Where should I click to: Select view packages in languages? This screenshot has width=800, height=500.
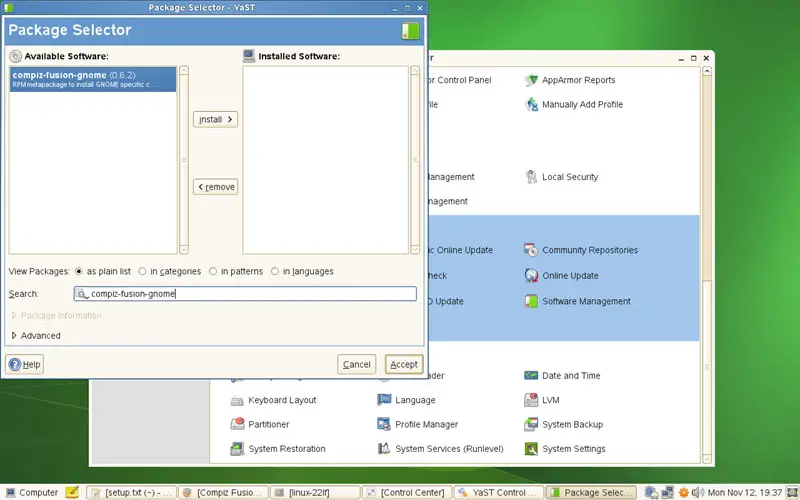pos(274,271)
